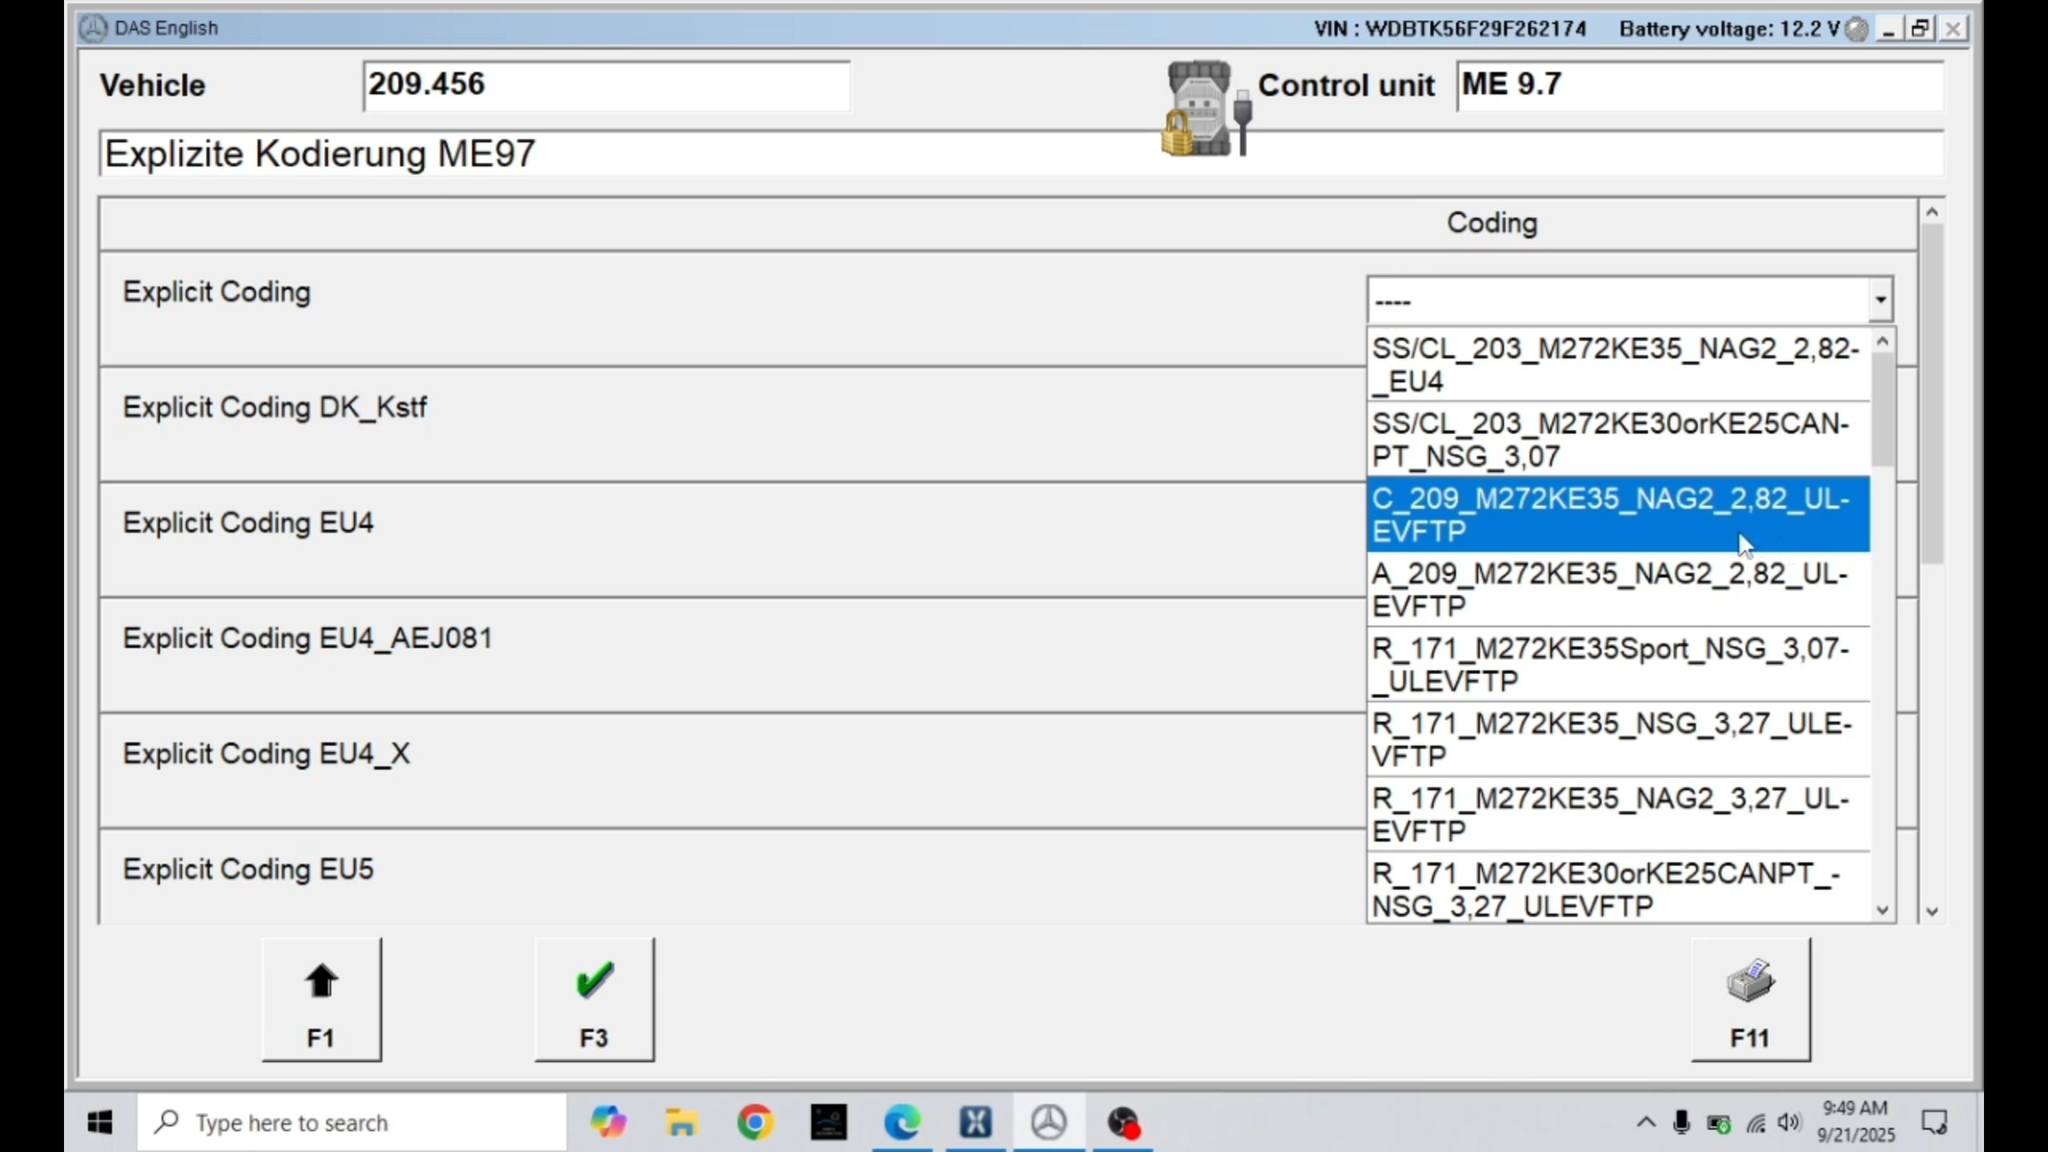Click dropdown list scroll down arrow

[1883, 909]
